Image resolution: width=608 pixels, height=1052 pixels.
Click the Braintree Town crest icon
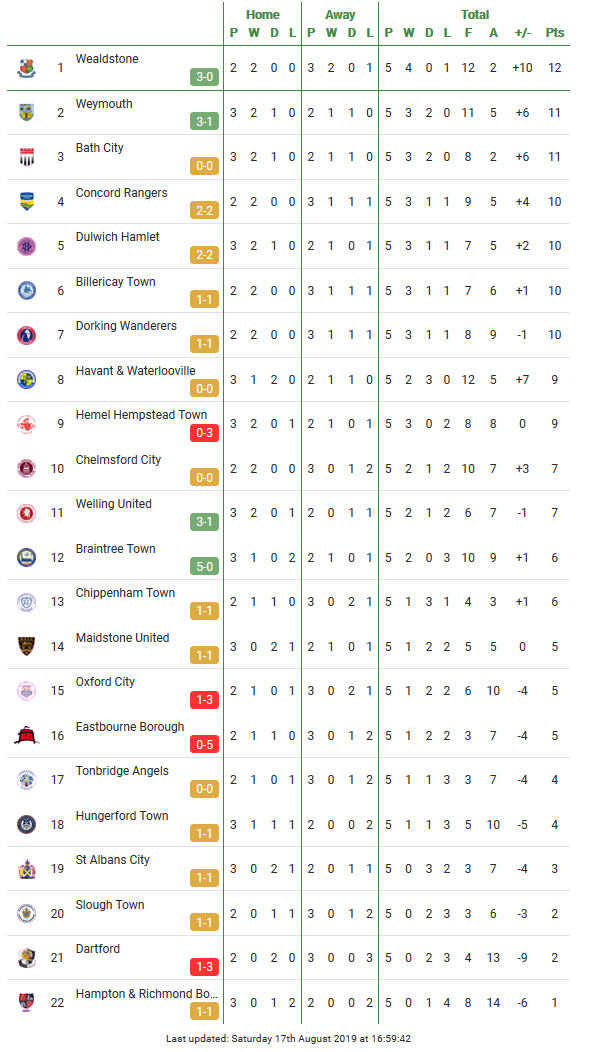26,558
